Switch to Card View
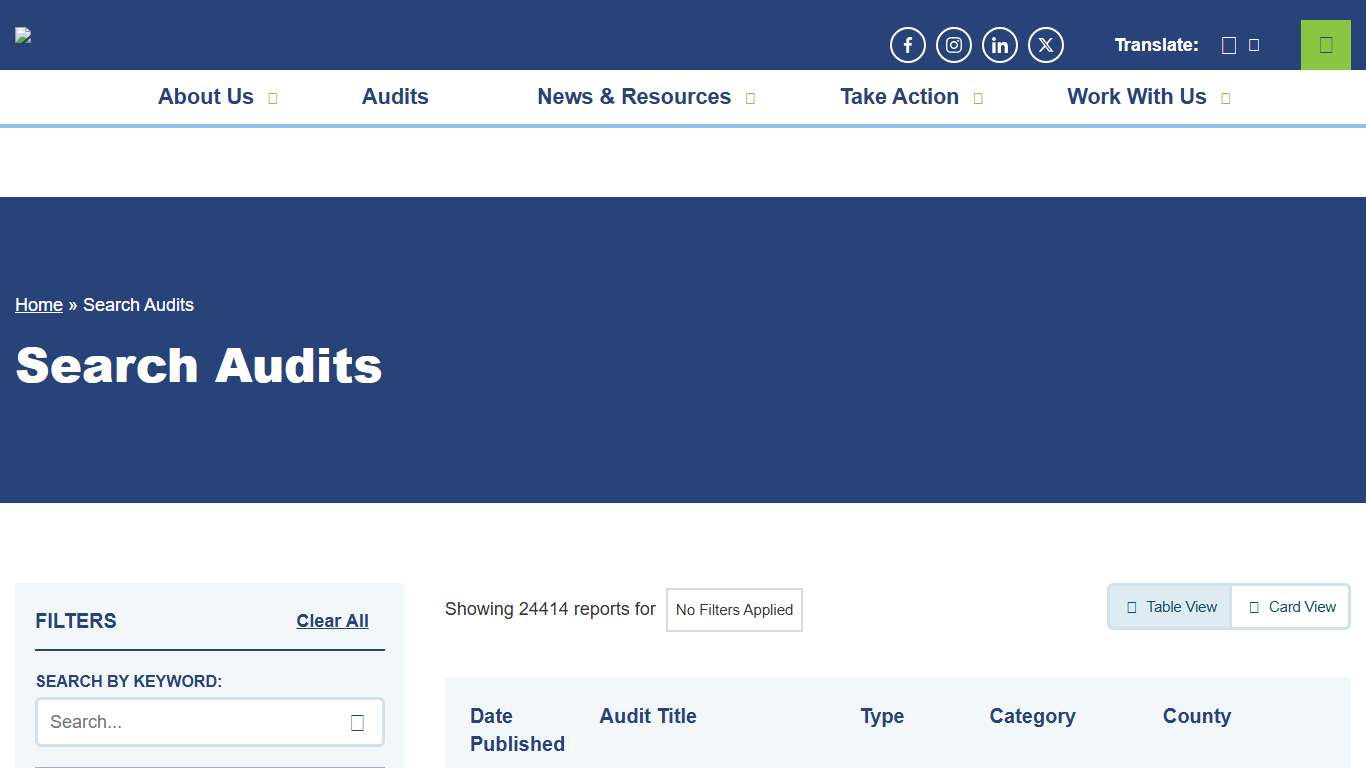This screenshot has width=1366, height=768. point(1290,606)
